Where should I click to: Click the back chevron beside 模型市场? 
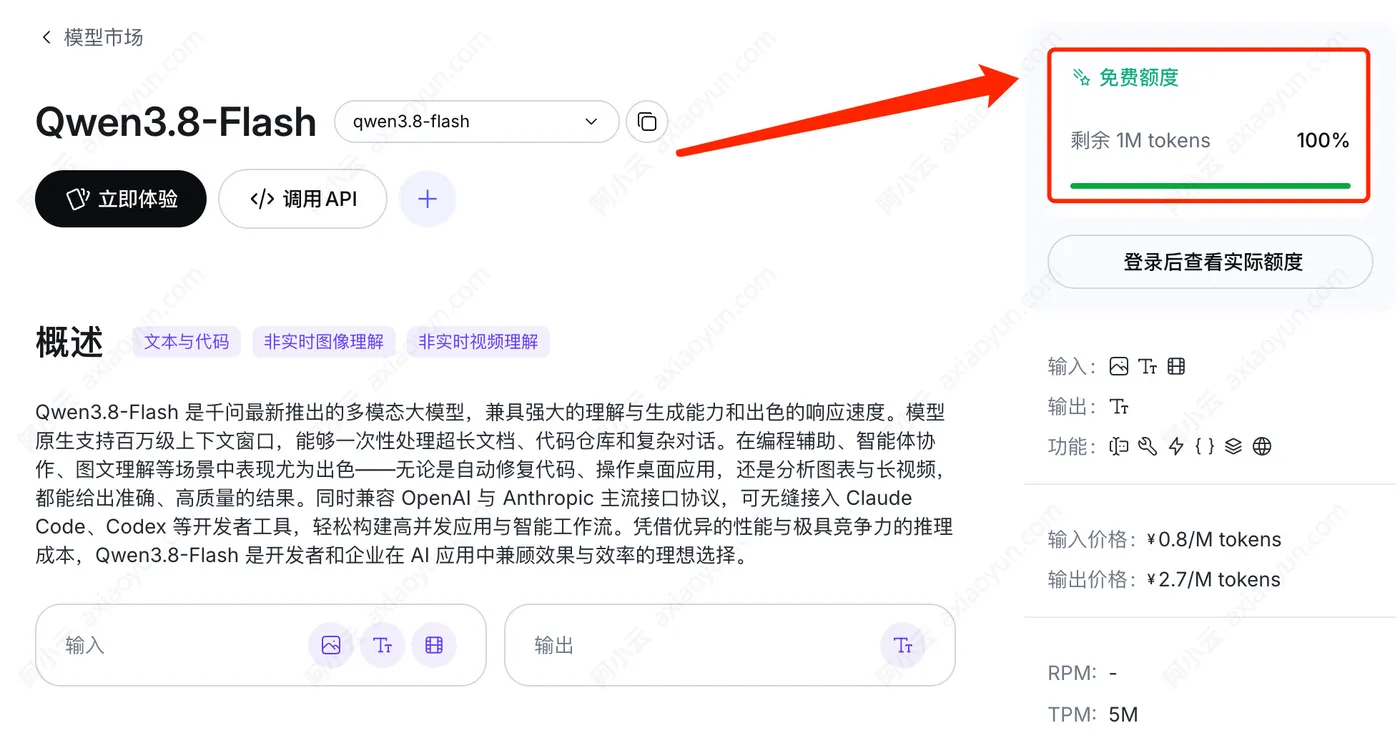point(46,38)
